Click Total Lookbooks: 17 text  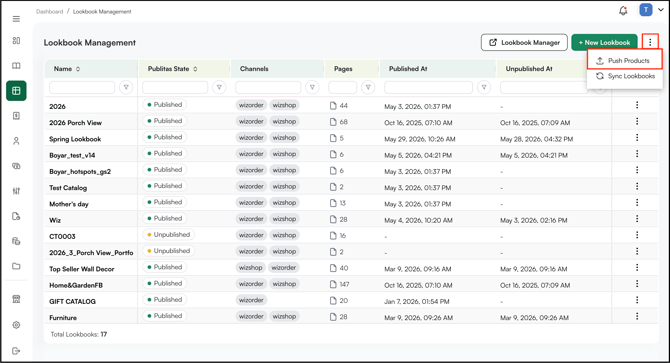(x=79, y=334)
